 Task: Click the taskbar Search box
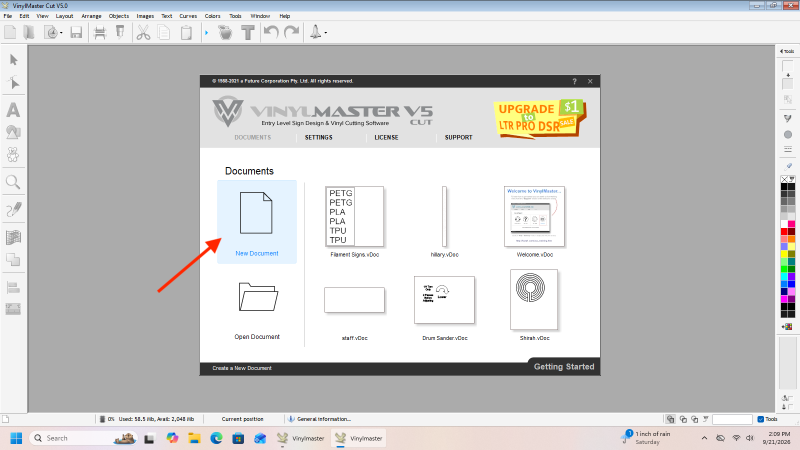coord(84,438)
